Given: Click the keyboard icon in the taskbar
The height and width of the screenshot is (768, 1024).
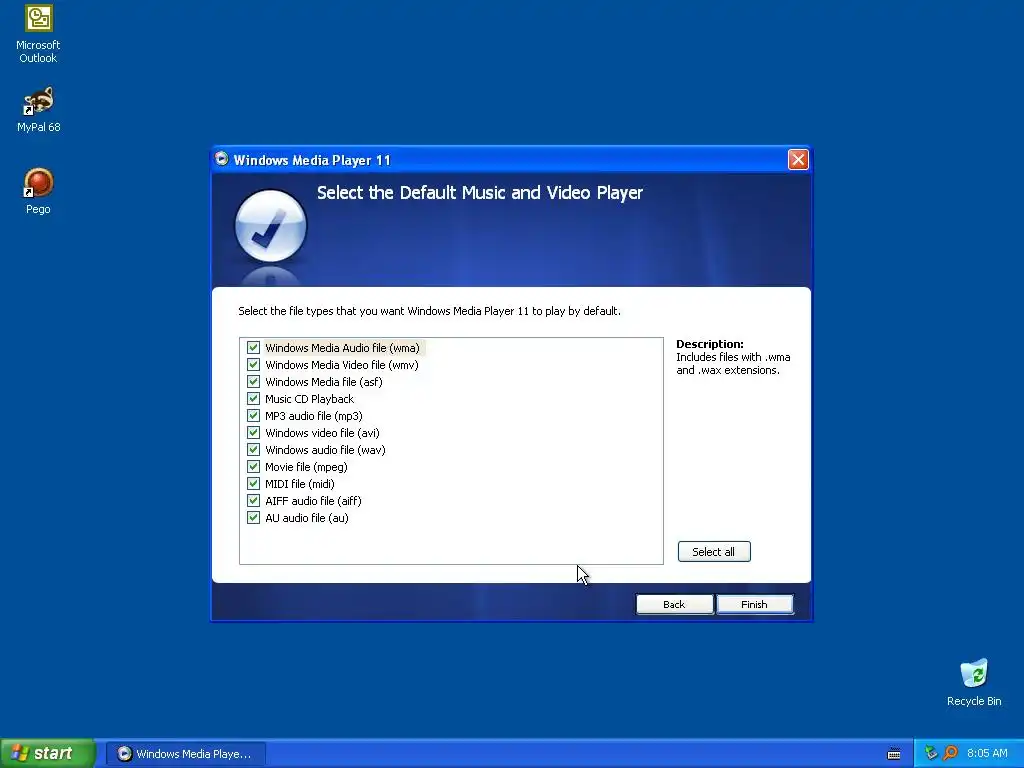Looking at the screenshot, I should tap(894, 754).
